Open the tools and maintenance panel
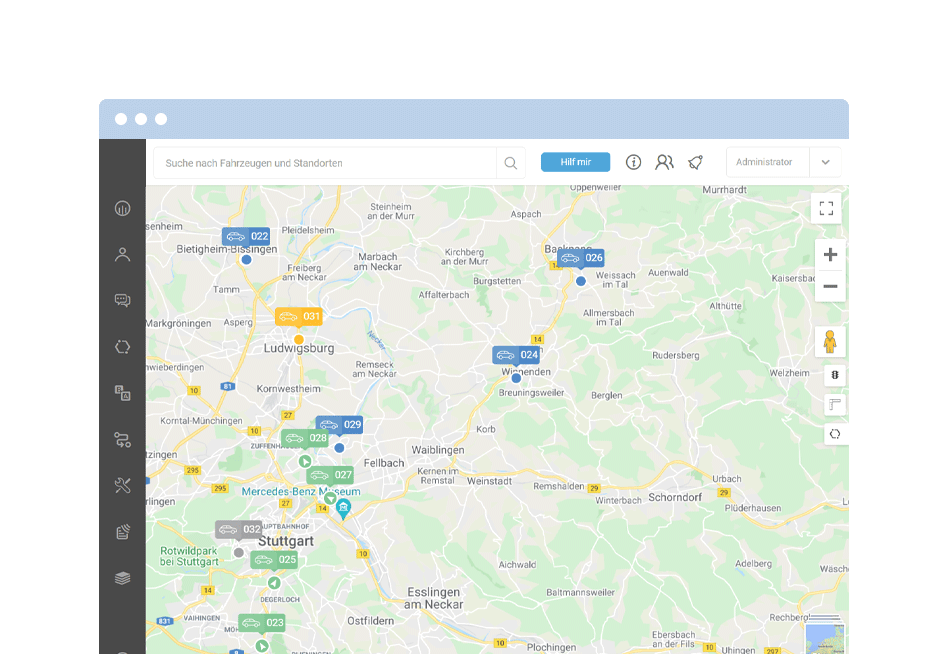 tap(122, 485)
